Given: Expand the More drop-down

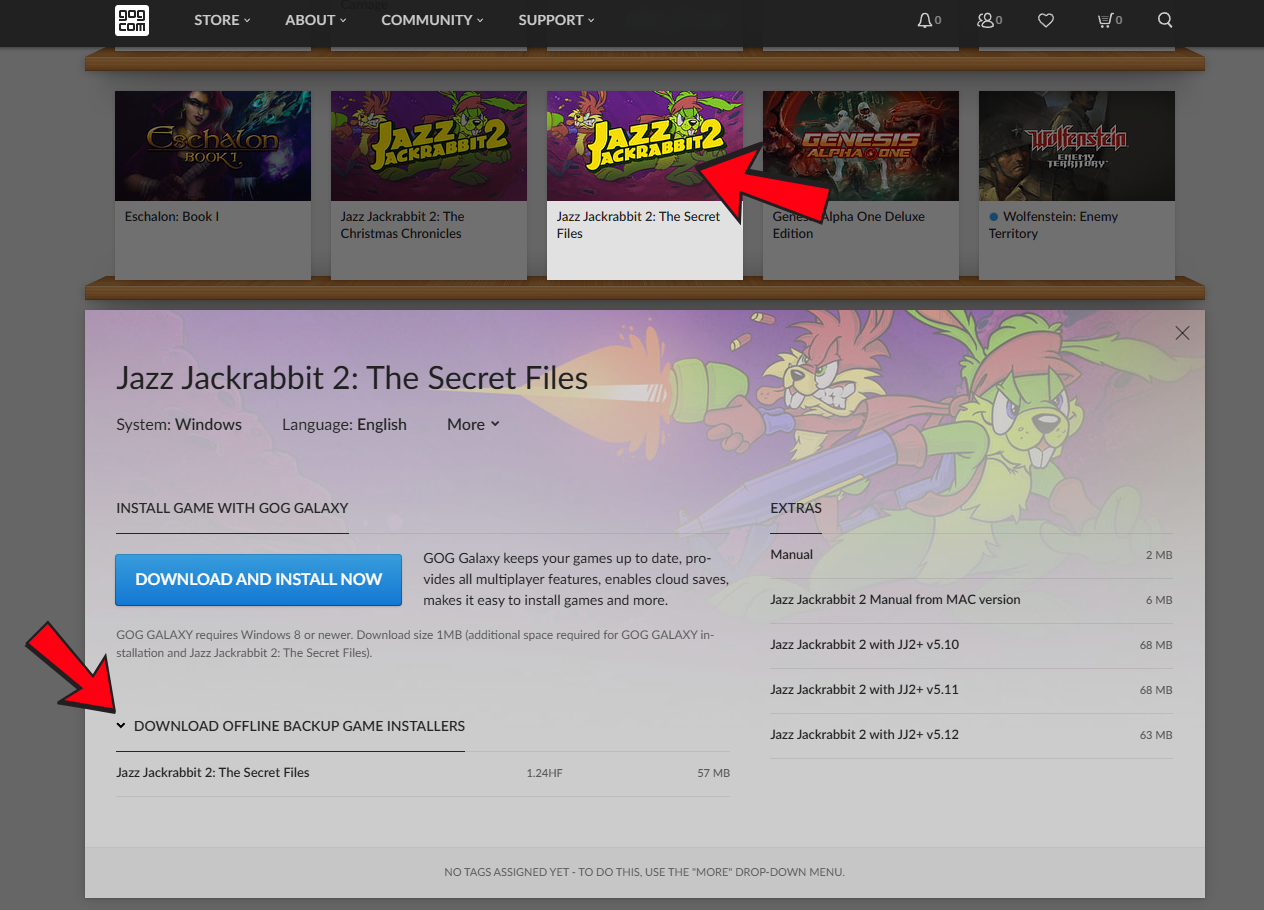Looking at the screenshot, I should pos(473,424).
